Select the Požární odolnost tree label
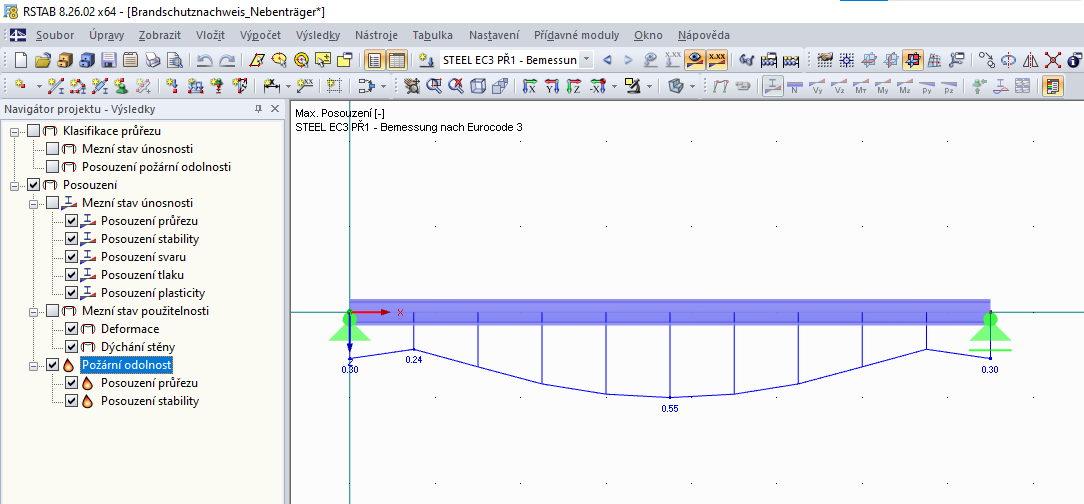The height and width of the screenshot is (504, 1084). coord(127,364)
